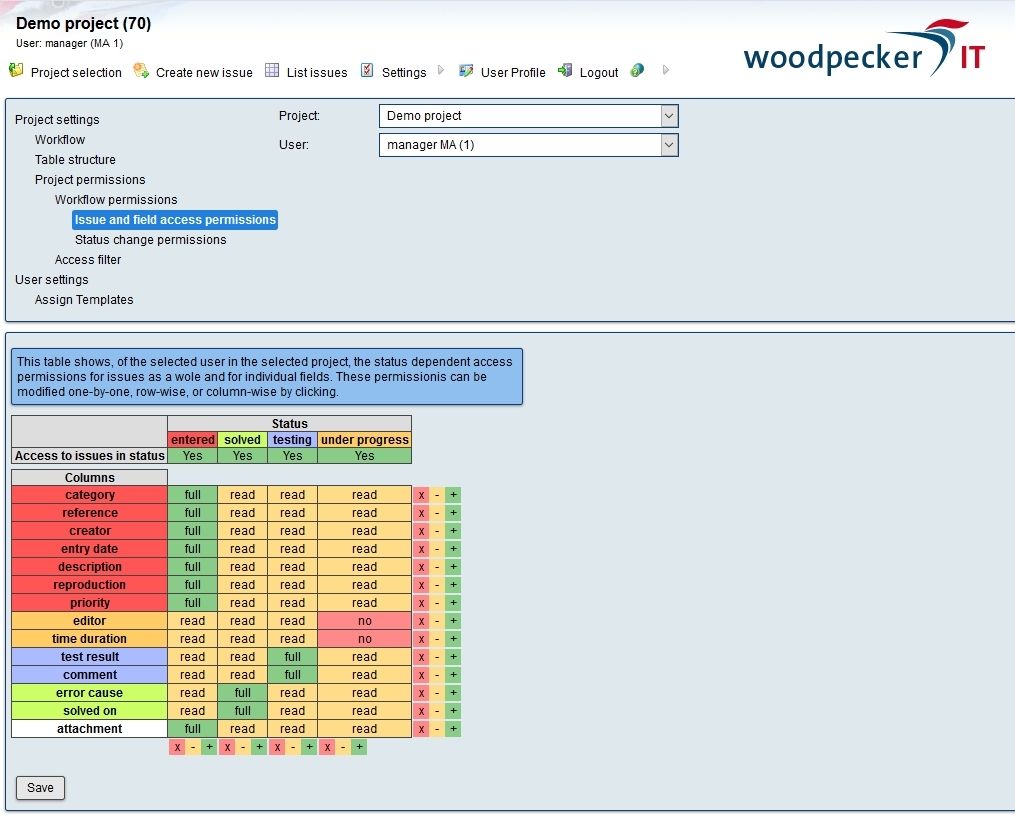The height and width of the screenshot is (829, 1015).
Task: Click the Save button
Action: tap(40, 788)
